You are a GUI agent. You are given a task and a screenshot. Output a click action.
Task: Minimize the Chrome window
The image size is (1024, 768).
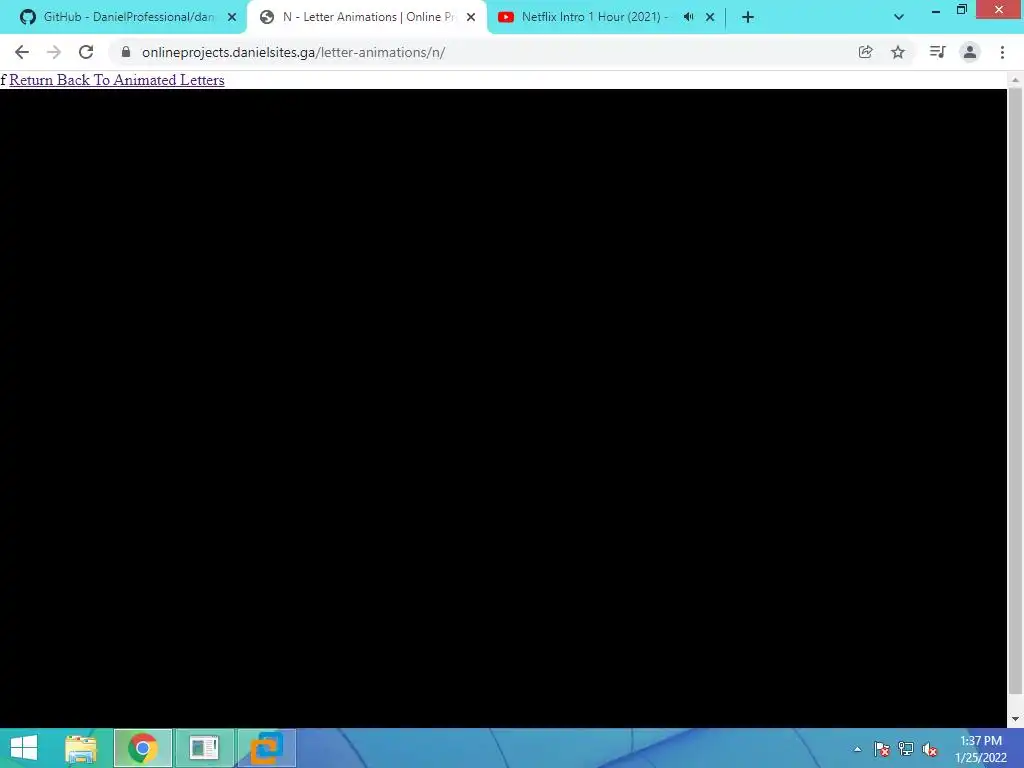(x=936, y=10)
